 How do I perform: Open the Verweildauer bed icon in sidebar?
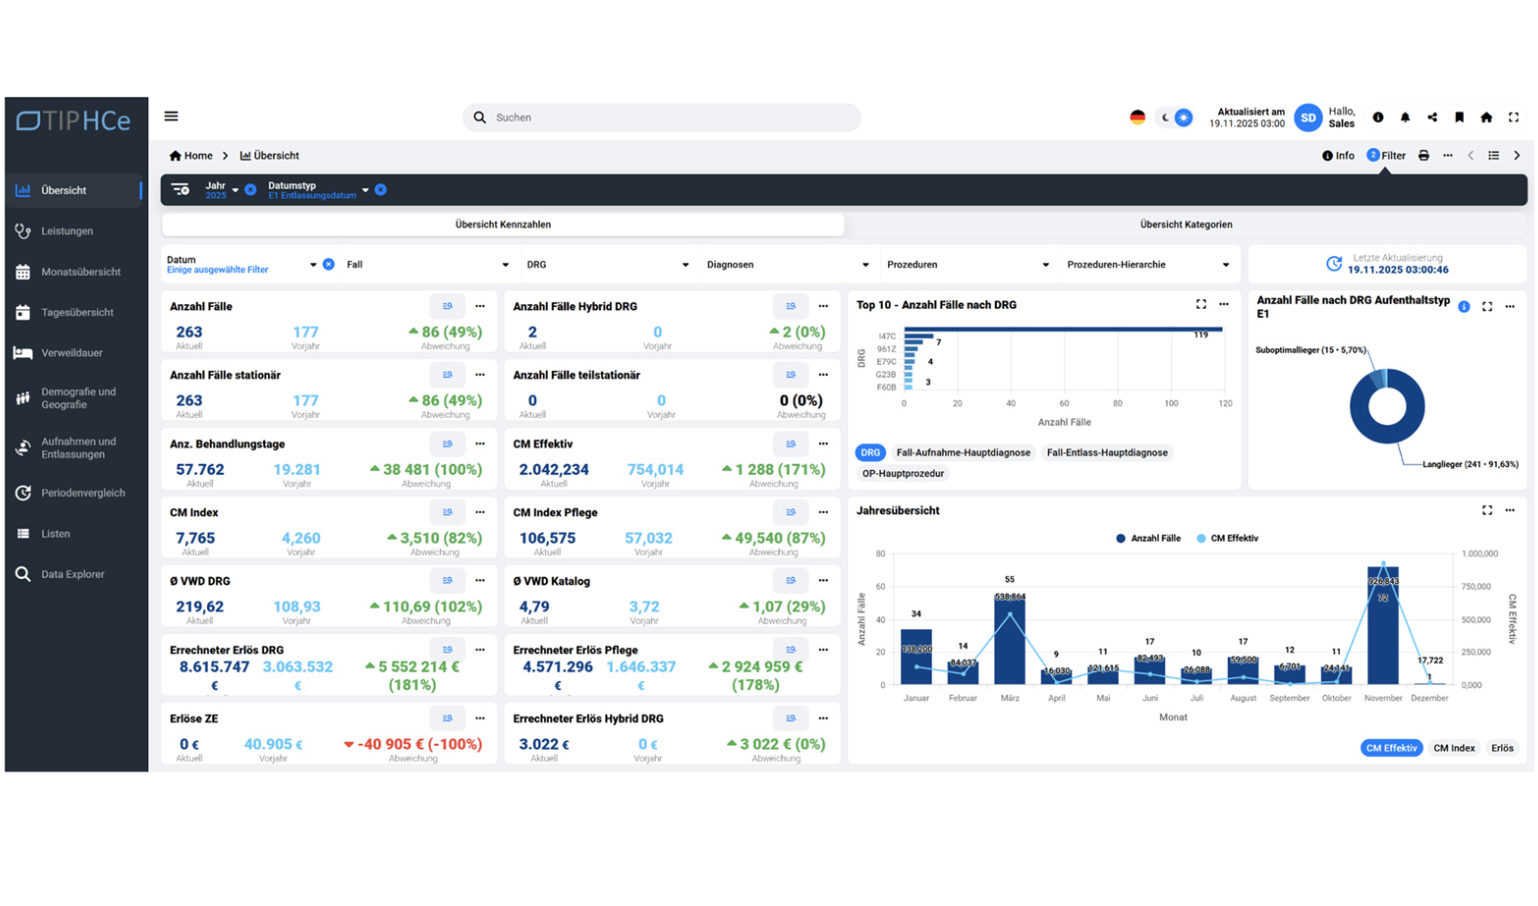pyautogui.click(x=23, y=353)
